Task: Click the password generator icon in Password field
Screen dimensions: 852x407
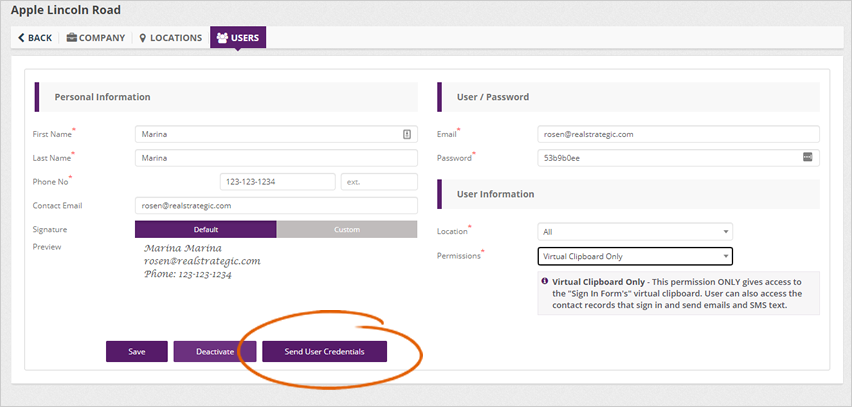Action: tap(807, 157)
